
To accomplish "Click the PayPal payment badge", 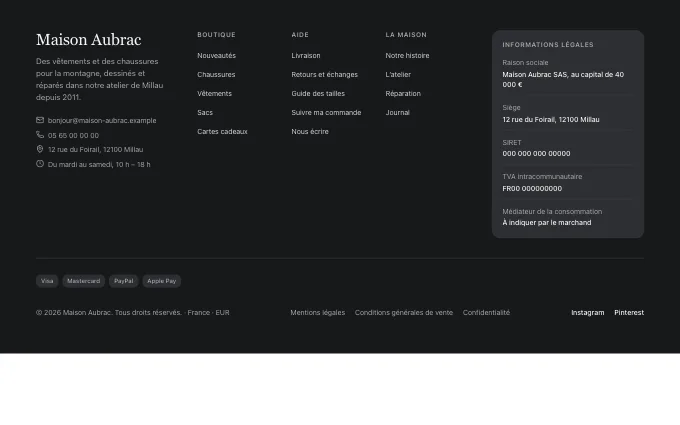I will coord(124,281).
